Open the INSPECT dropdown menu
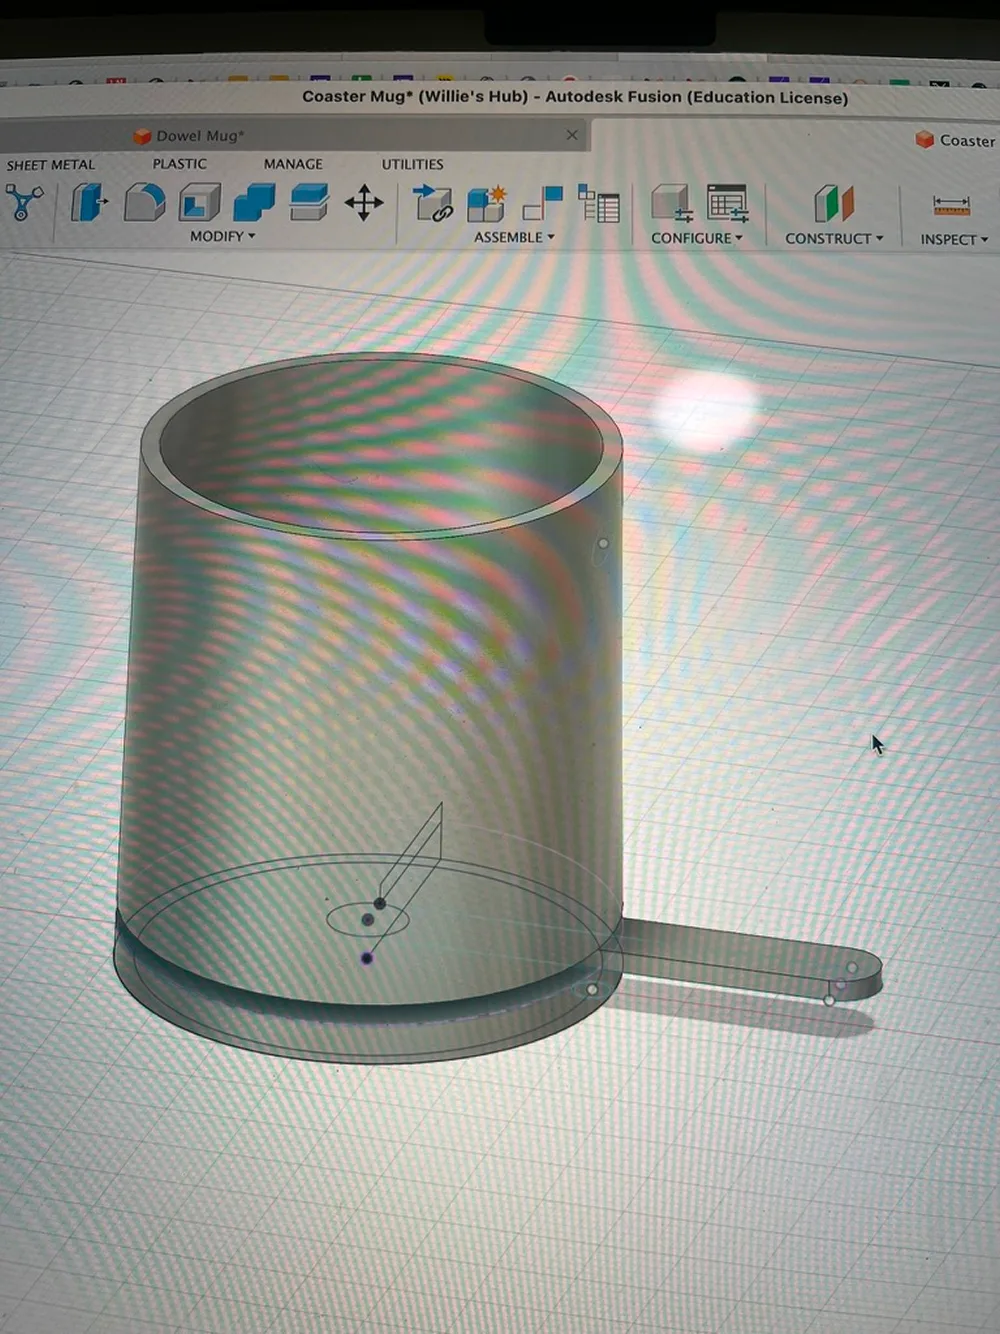1000x1334 pixels. 954,240
